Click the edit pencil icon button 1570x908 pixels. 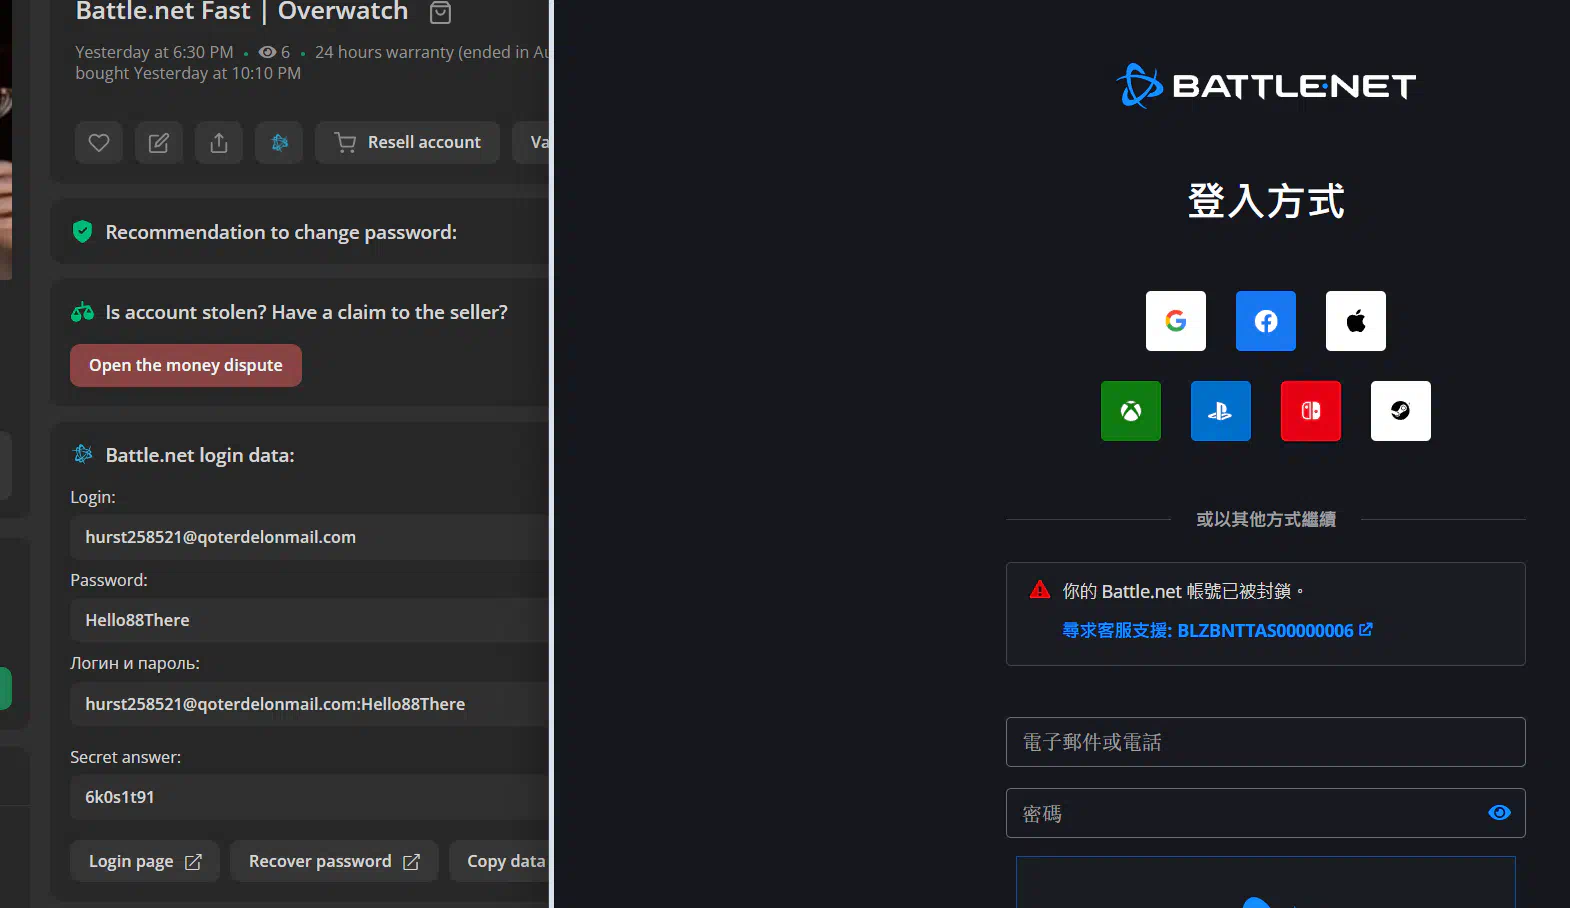click(x=159, y=143)
